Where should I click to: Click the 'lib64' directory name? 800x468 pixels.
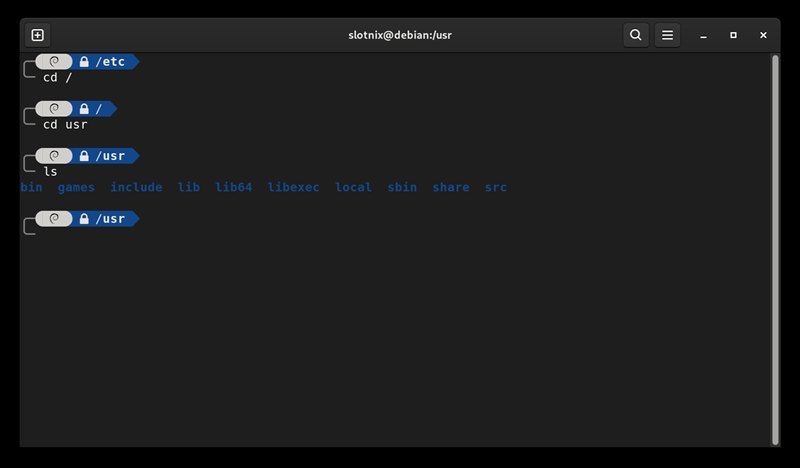point(234,187)
